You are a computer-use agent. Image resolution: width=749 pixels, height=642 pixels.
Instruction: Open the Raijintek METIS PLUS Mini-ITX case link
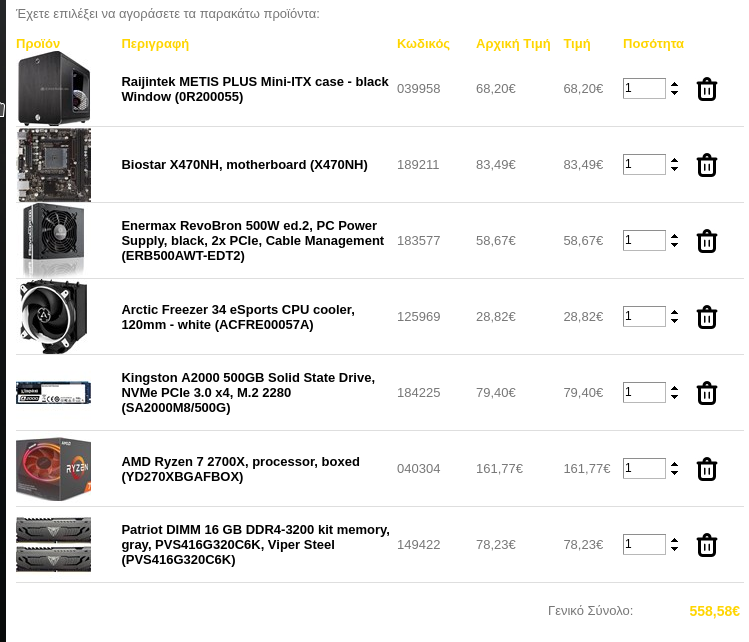tap(255, 89)
